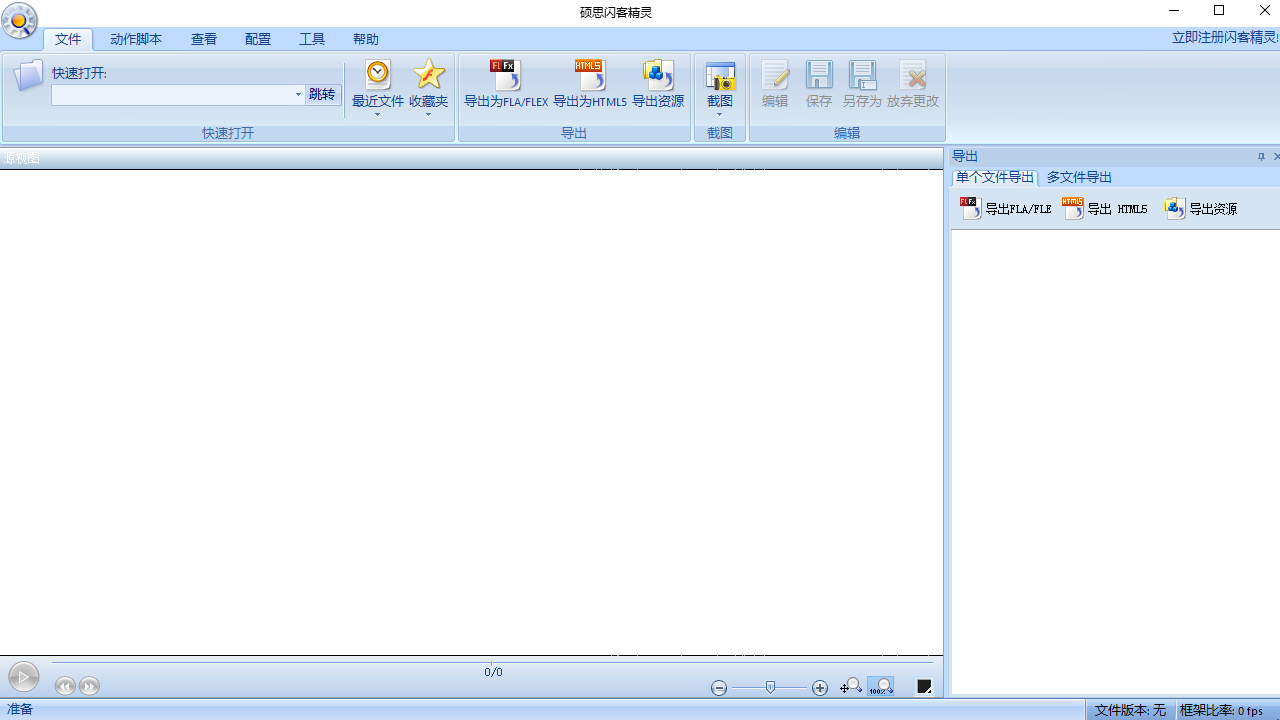Click the 导出资源 ribbon icon
This screenshot has width=1280, height=720.
[x=658, y=76]
